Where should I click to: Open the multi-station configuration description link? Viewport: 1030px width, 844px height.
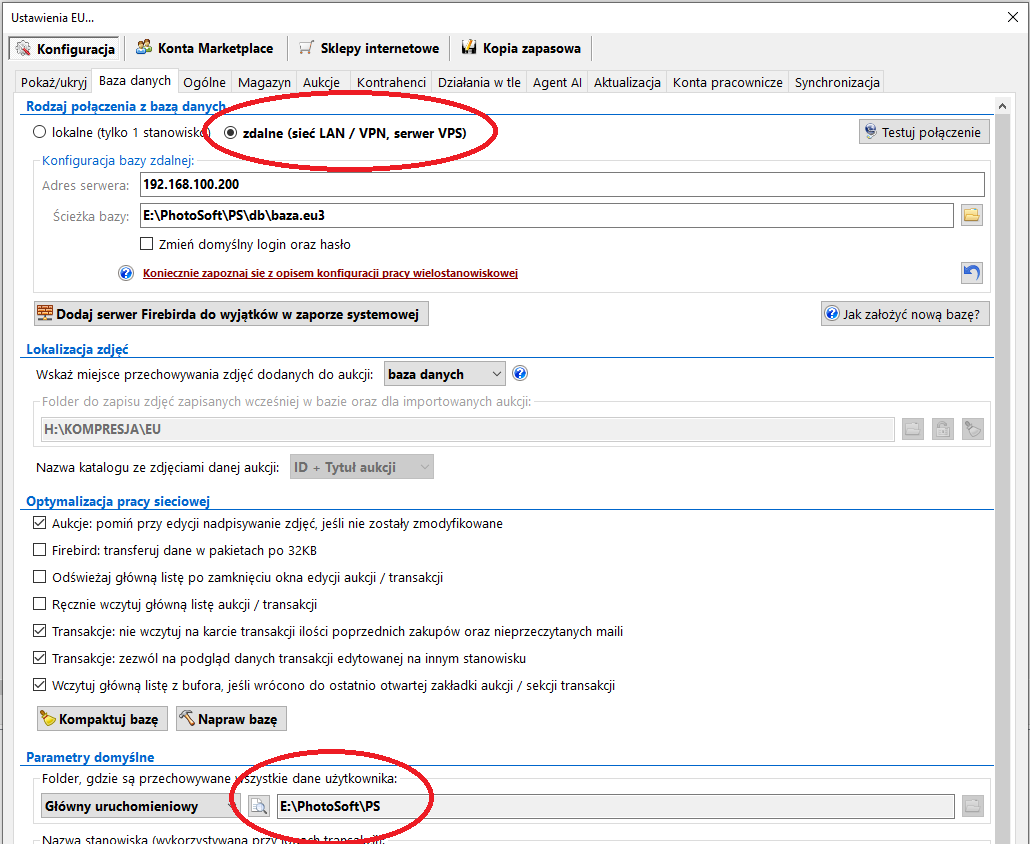tap(330, 273)
